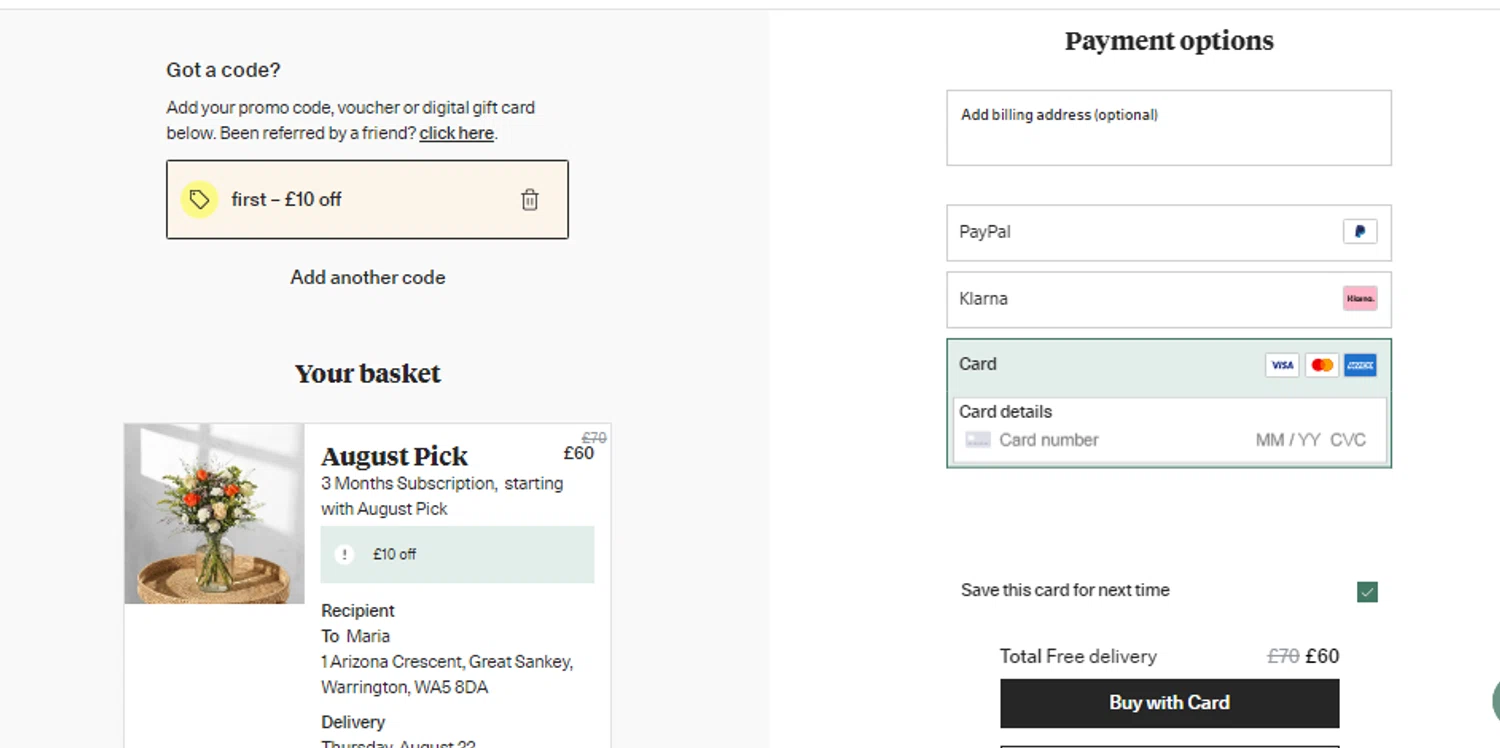Screen dimensions: 1500x748
Task: Open the referral 'click here' link
Action: [x=456, y=133]
